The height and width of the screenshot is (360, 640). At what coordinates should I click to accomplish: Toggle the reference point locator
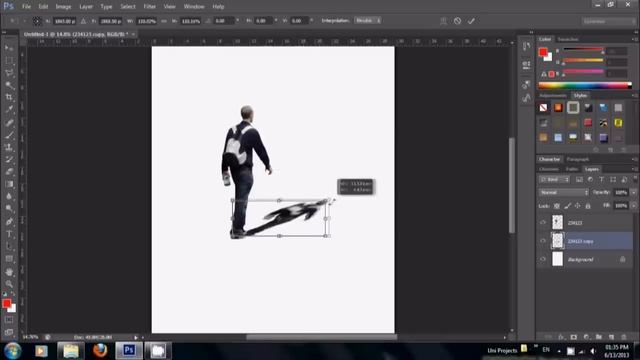tap(37, 21)
